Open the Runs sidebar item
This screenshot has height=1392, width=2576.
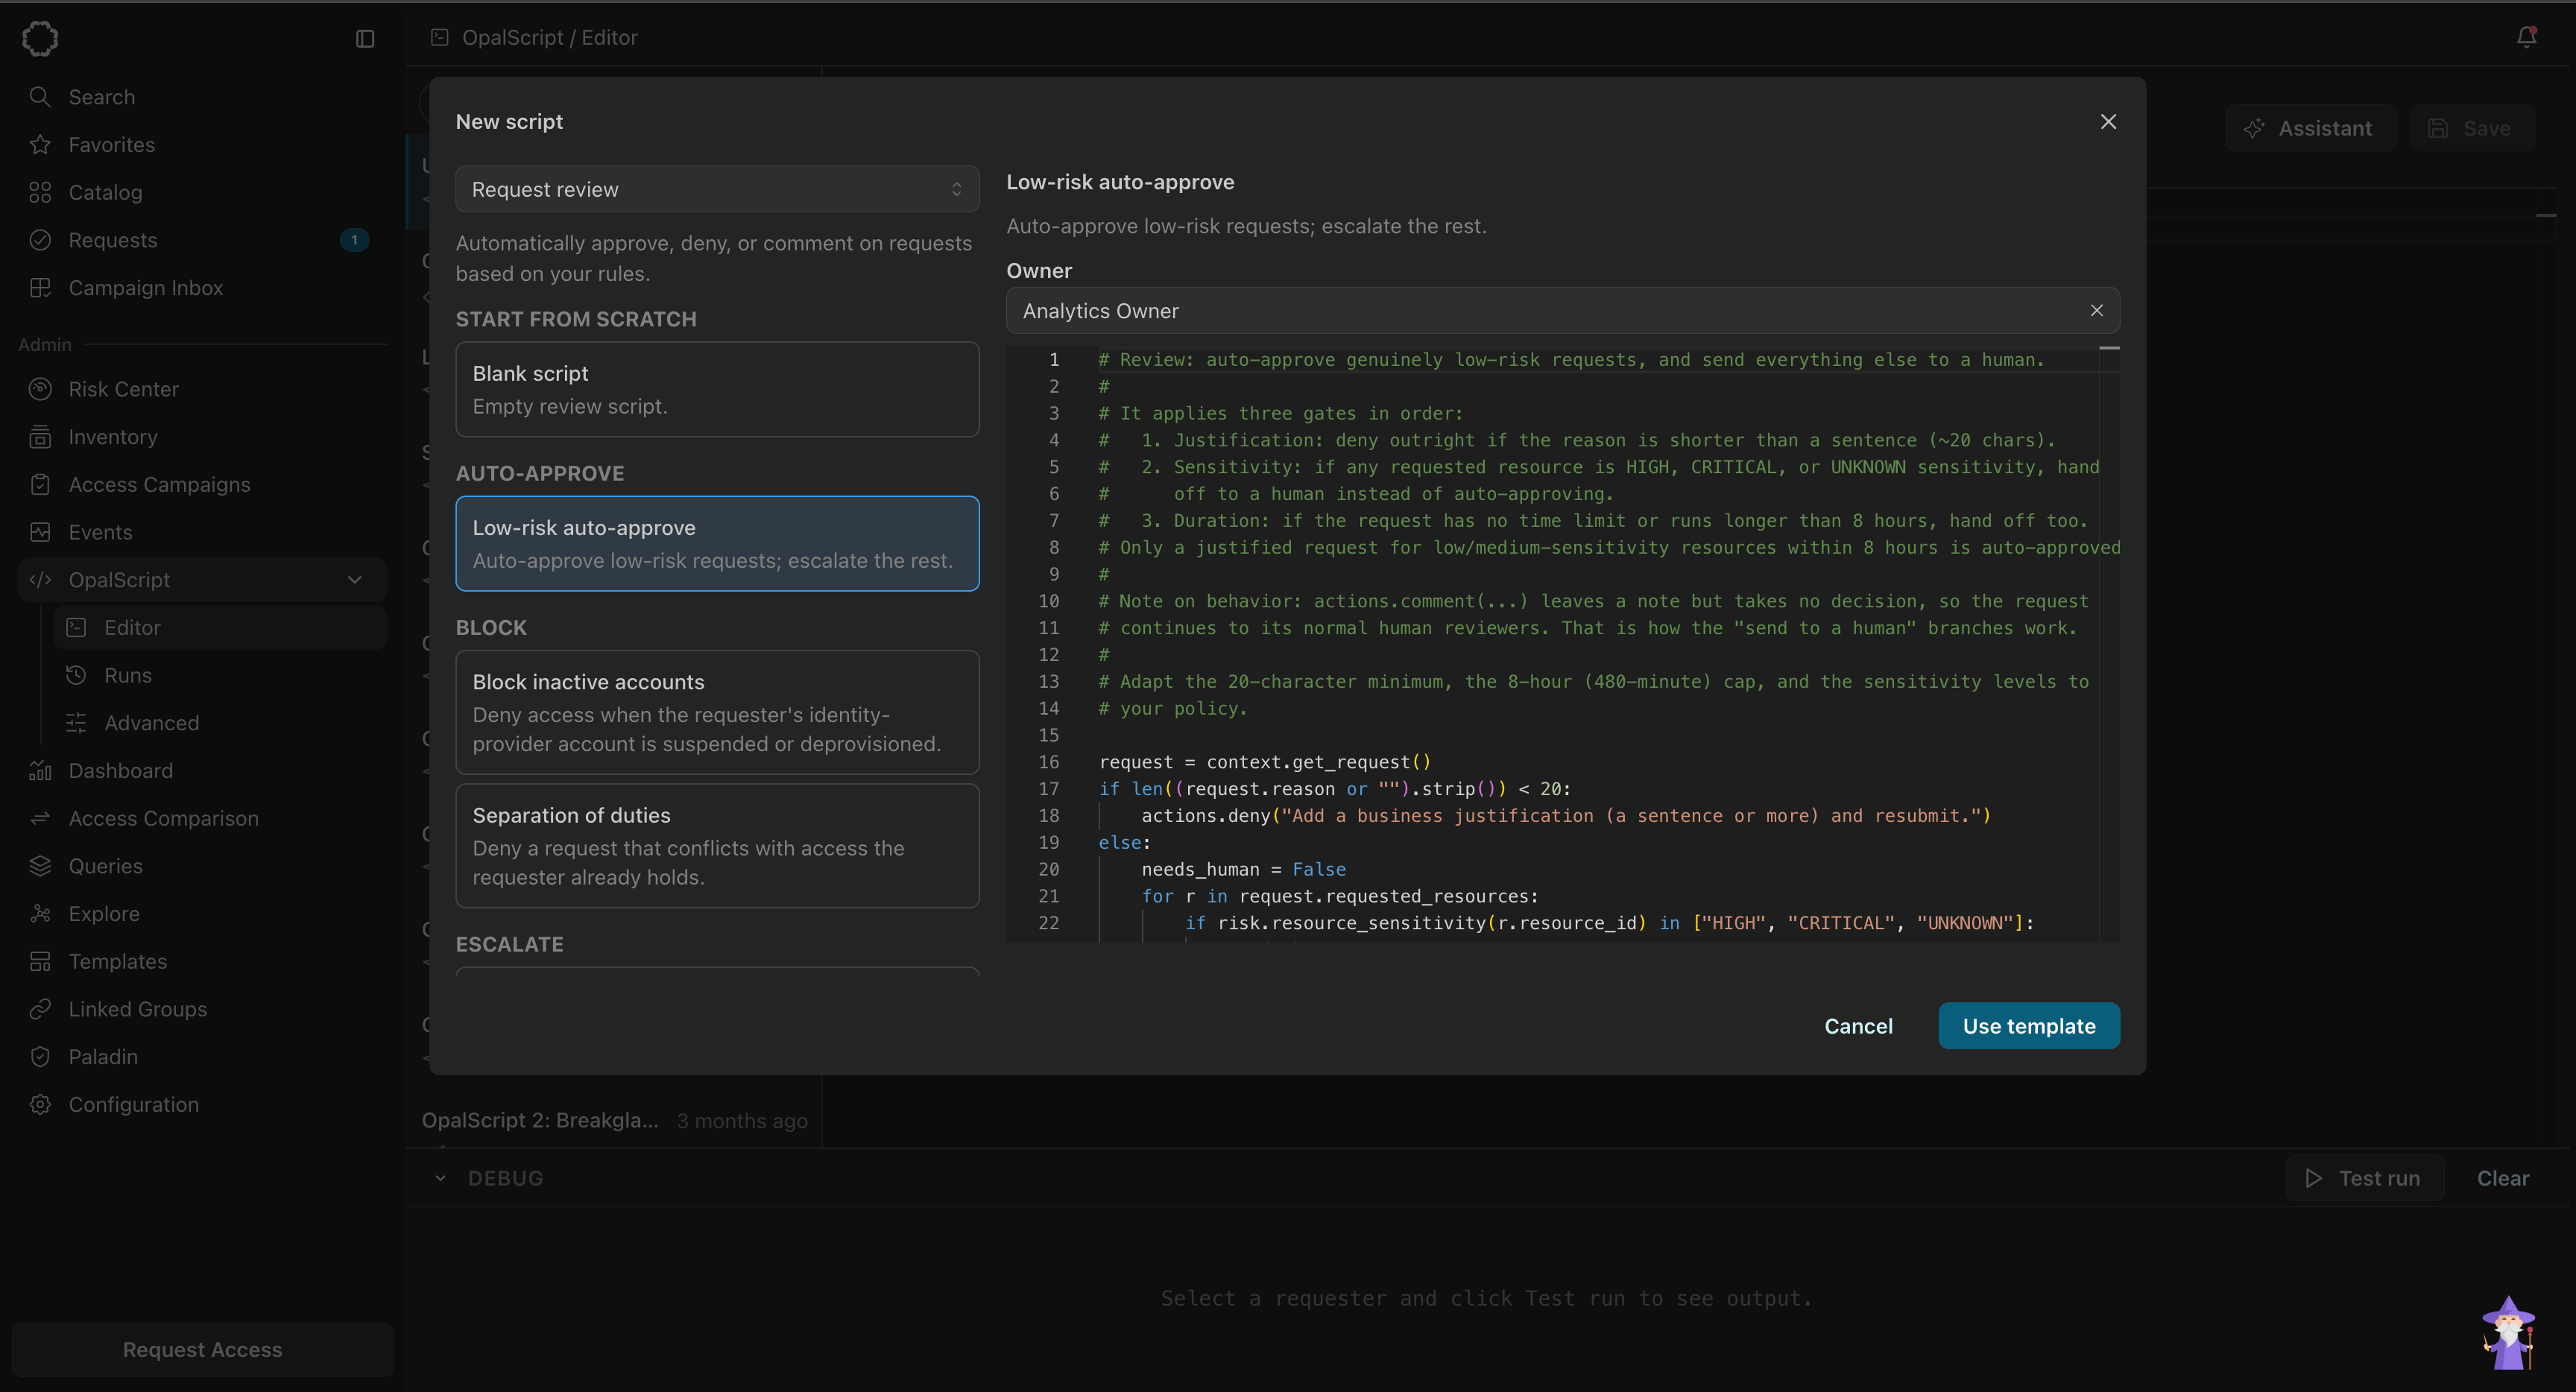[x=220, y=675]
